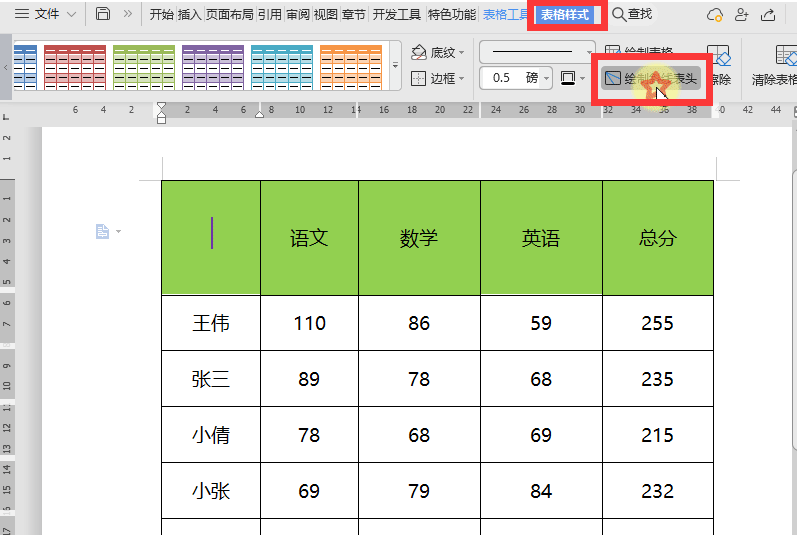Expand the table styles gallery arrow
Viewport: 797px width, 535px height.
395,66
